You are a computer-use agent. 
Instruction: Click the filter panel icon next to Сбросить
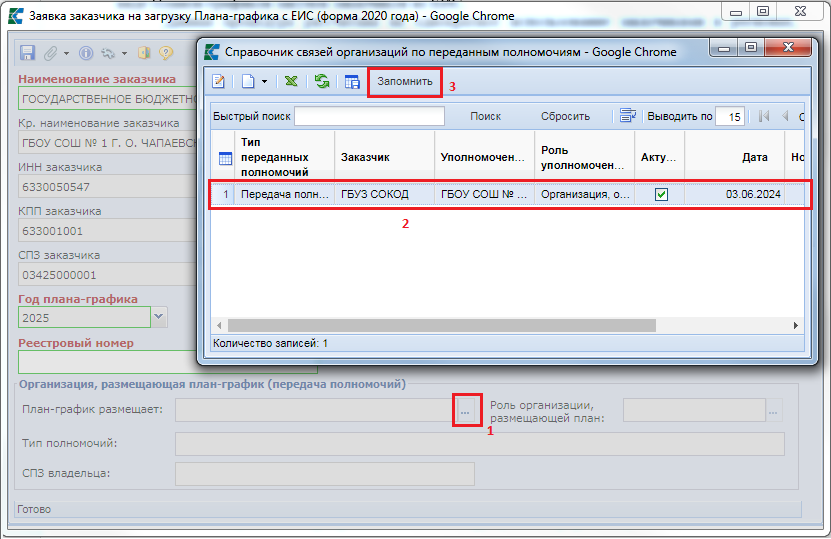[x=627, y=116]
